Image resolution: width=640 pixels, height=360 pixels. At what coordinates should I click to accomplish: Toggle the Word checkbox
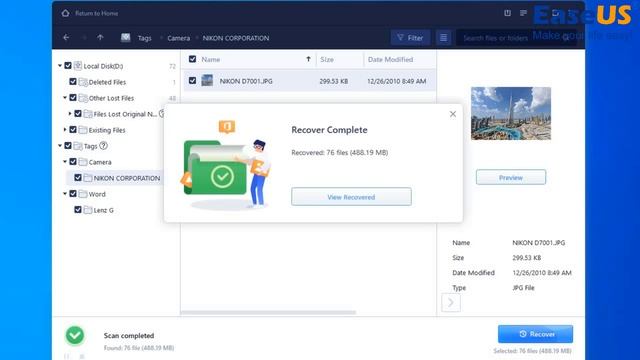pyautogui.click(x=73, y=193)
